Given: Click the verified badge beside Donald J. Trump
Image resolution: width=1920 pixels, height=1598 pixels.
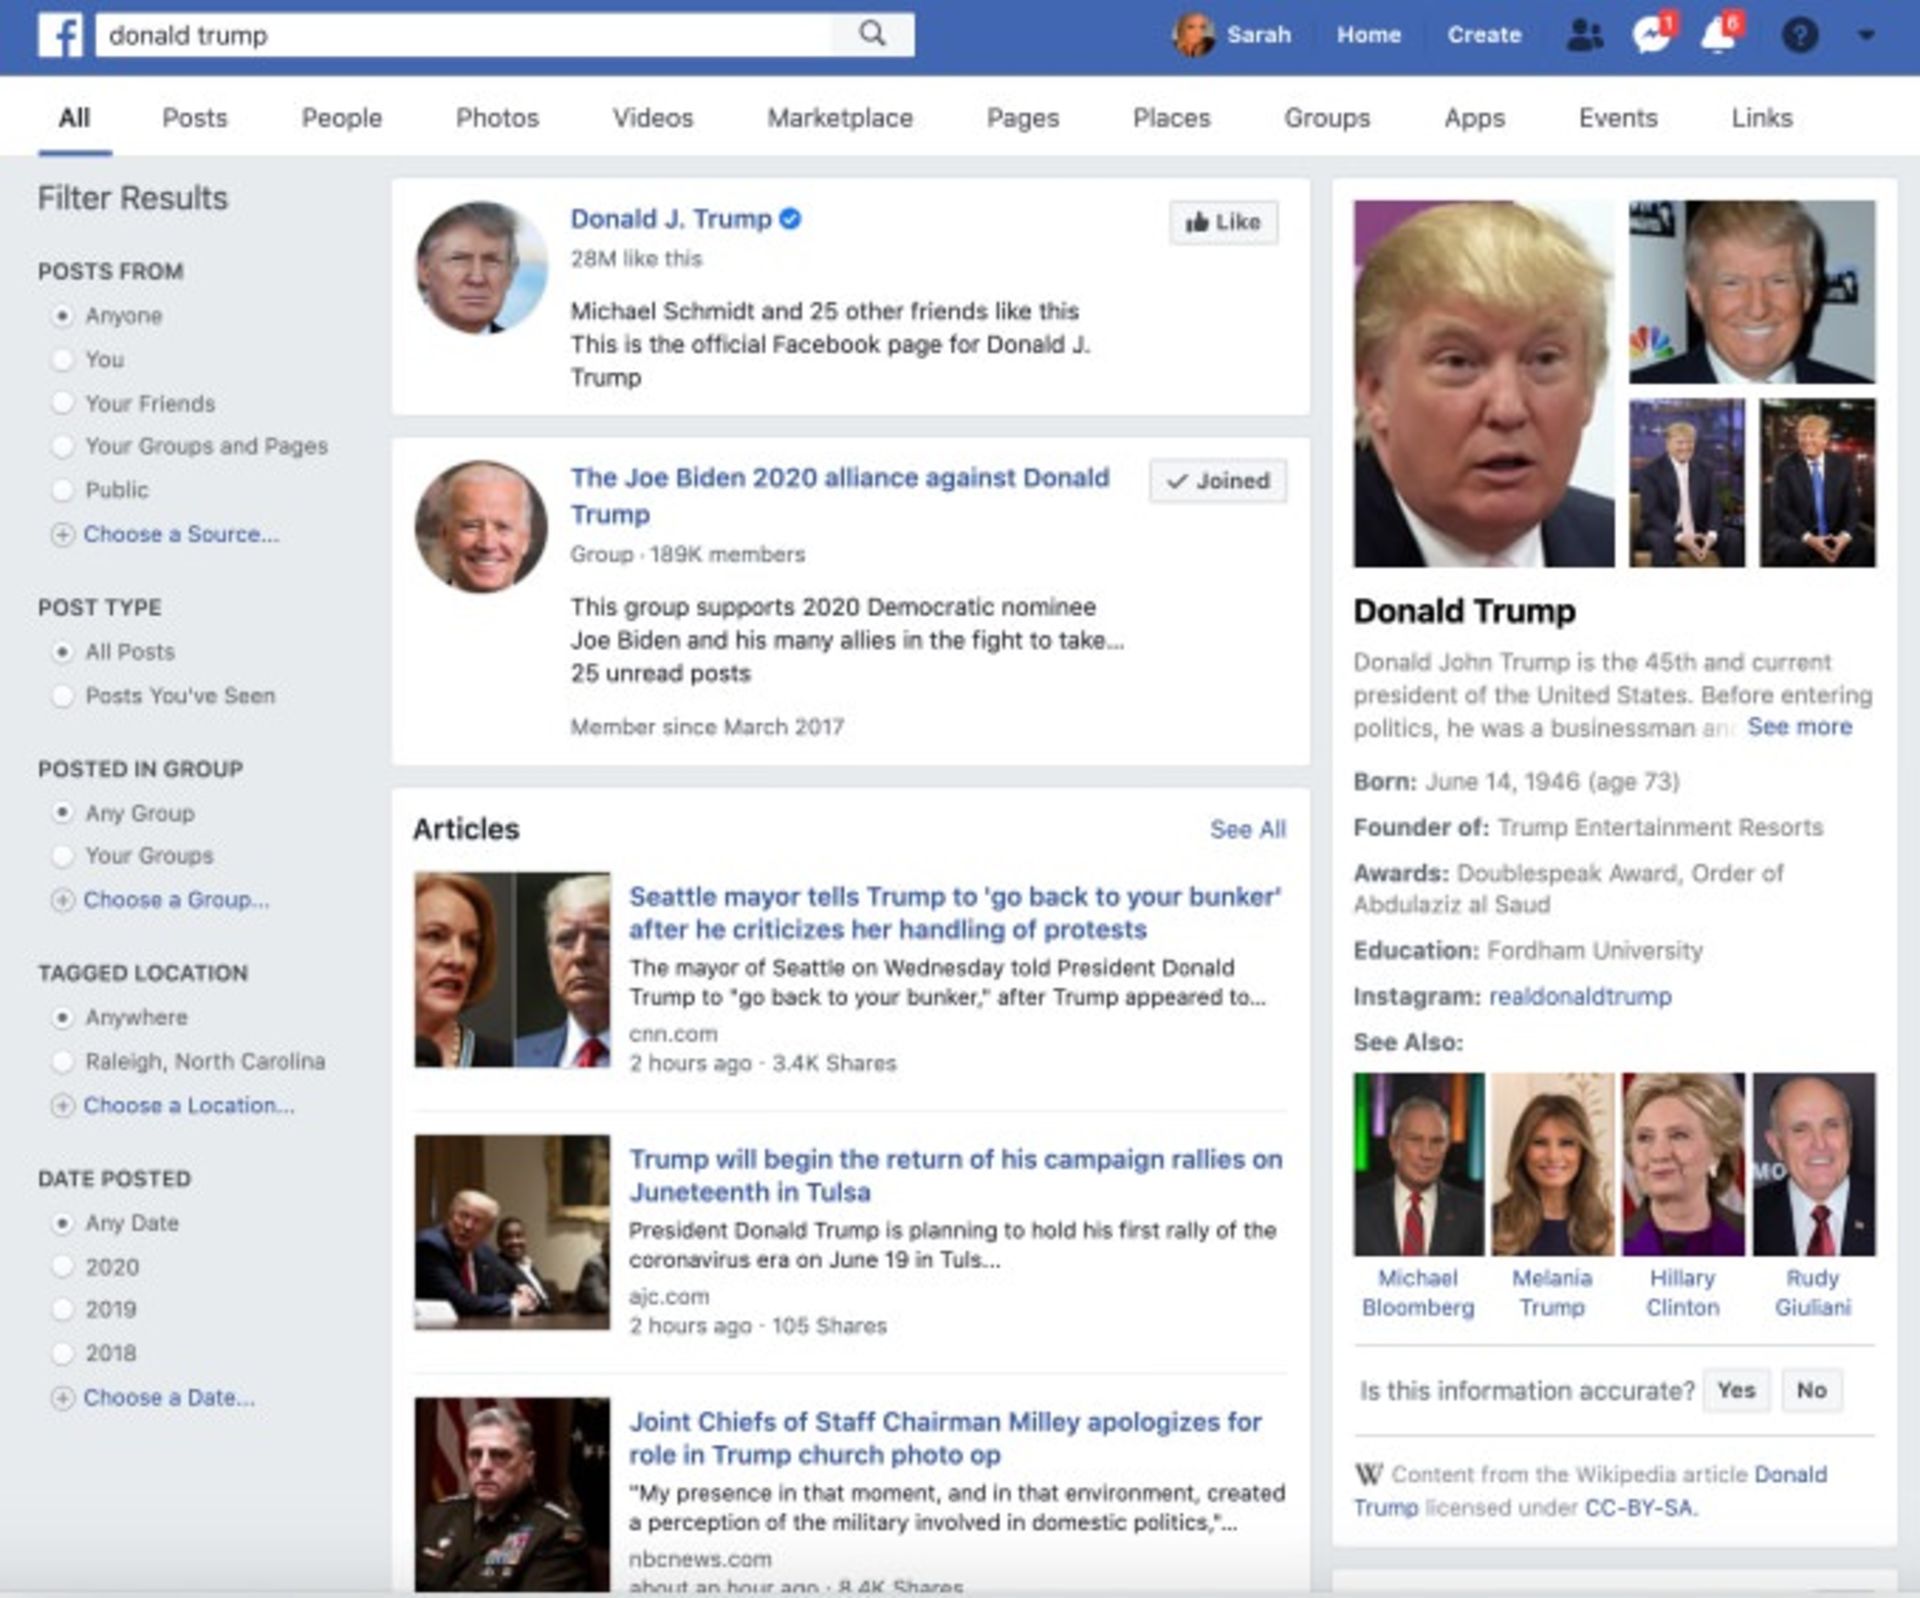Looking at the screenshot, I should tap(791, 219).
